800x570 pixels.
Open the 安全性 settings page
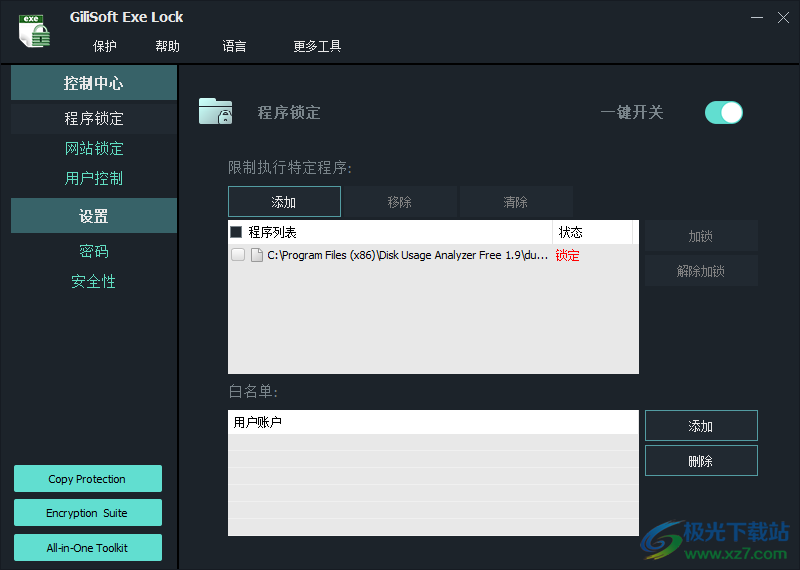click(x=94, y=281)
